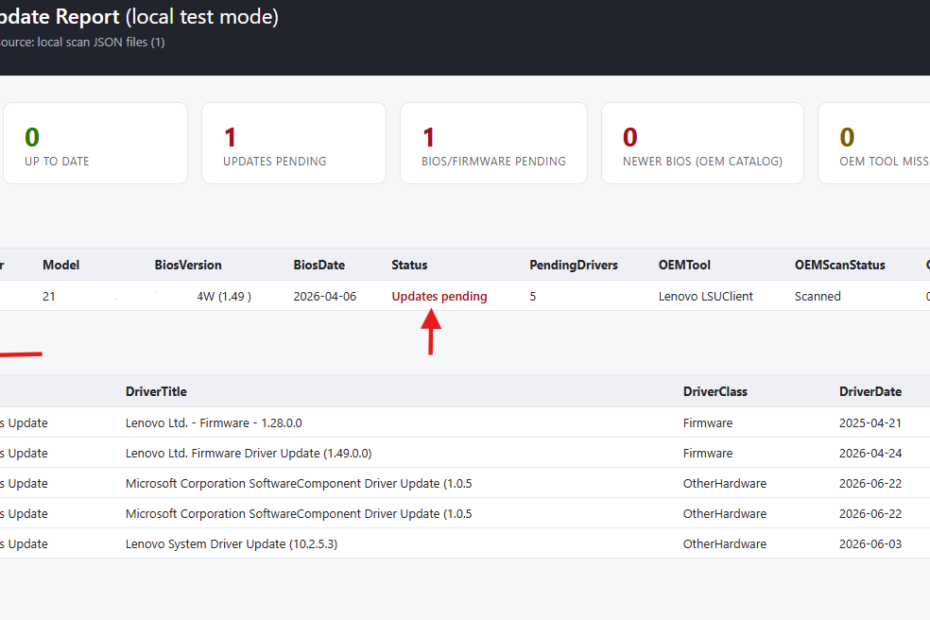Select the driver date '2026-06-03'

point(870,544)
